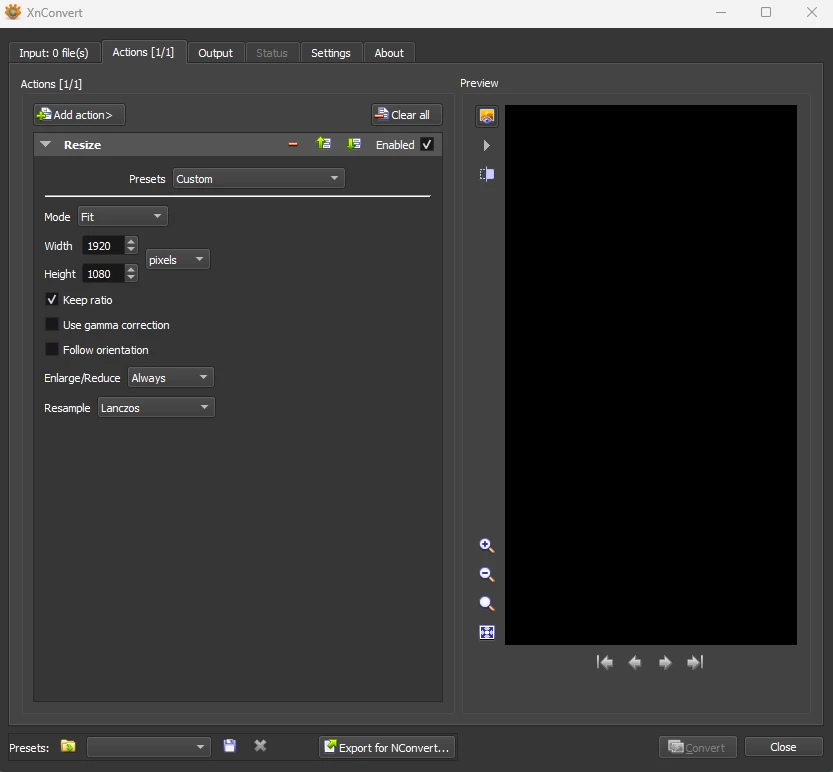
Task: Check the Follow orientation option
Action: [52, 350]
